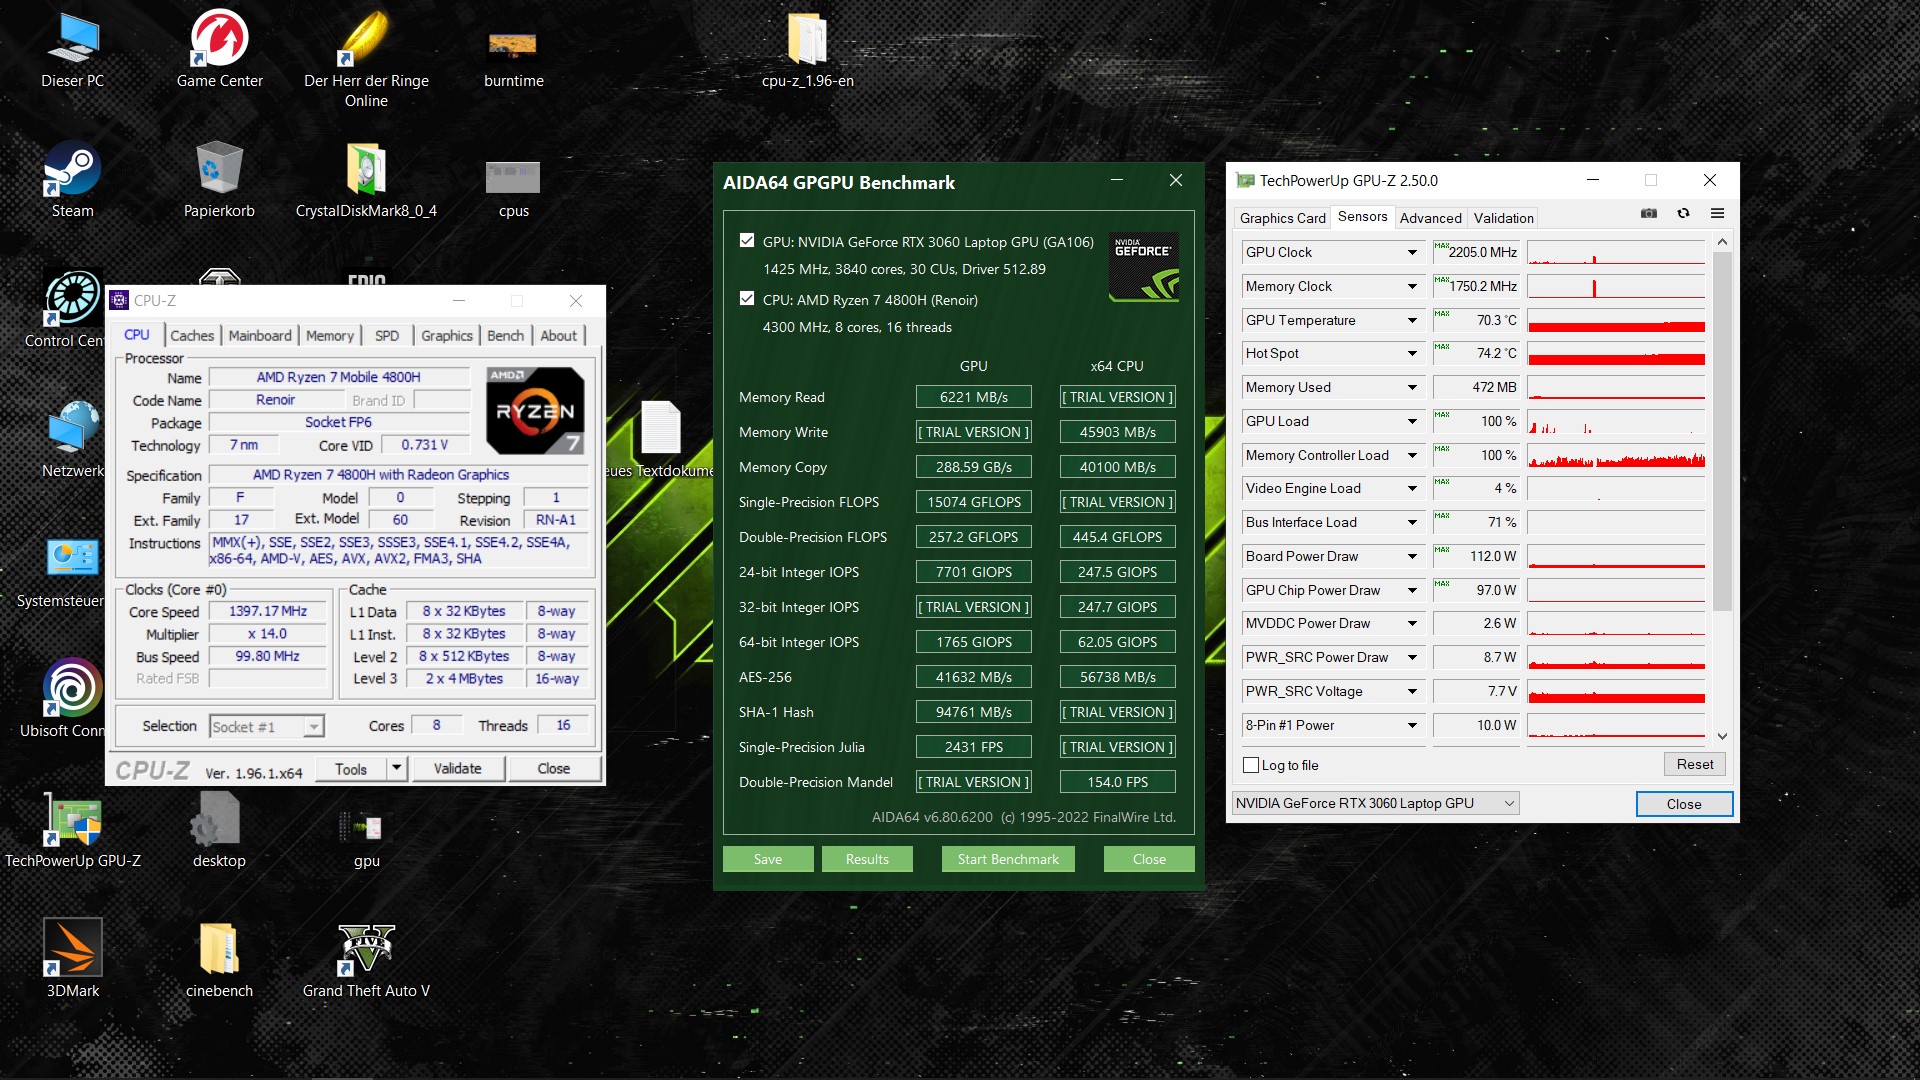Open Grand Theft Auto V shortcut
1920x1080 pixels.
click(x=366, y=948)
